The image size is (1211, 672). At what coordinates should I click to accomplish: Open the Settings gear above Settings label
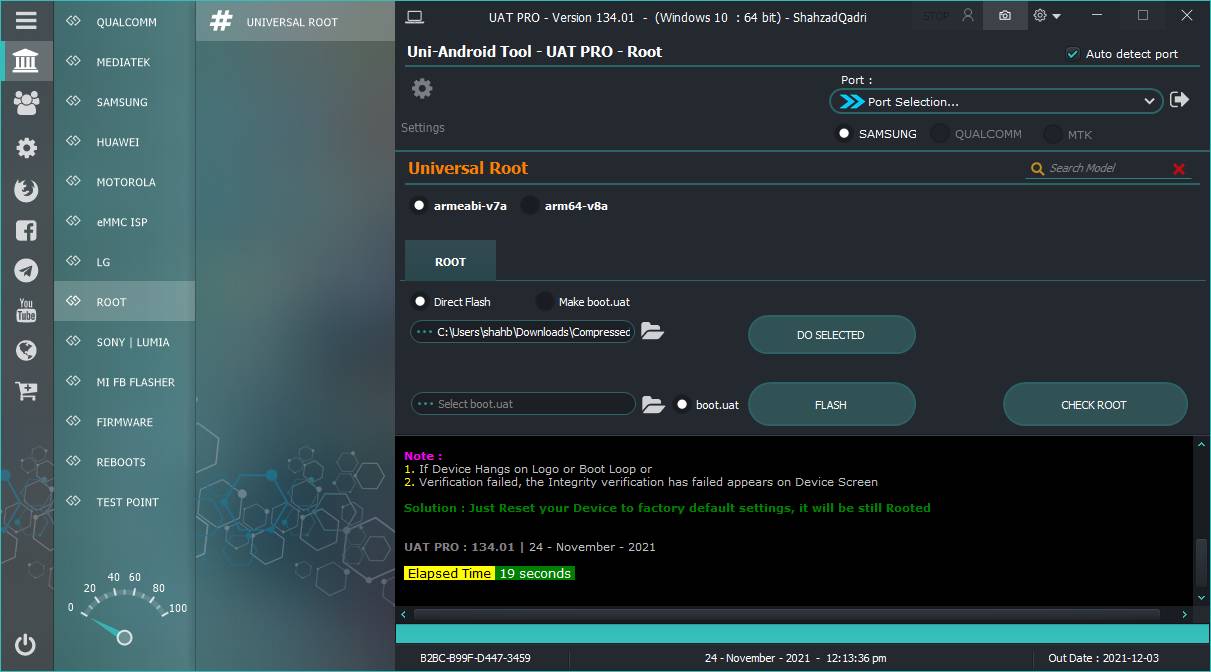point(422,89)
